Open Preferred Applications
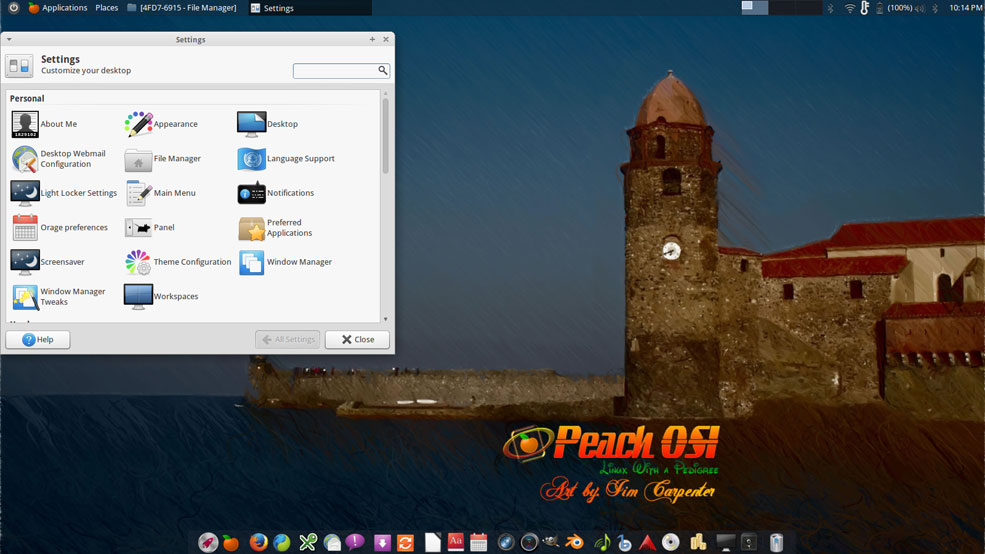The image size is (985, 554). tap(275, 228)
